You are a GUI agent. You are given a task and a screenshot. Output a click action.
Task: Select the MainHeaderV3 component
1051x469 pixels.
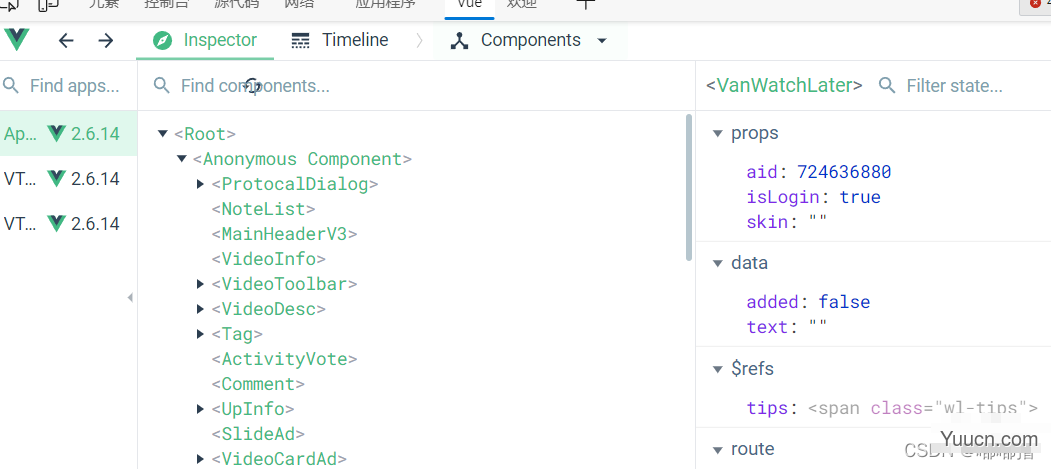pyautogui.click(x=284, y=234)
